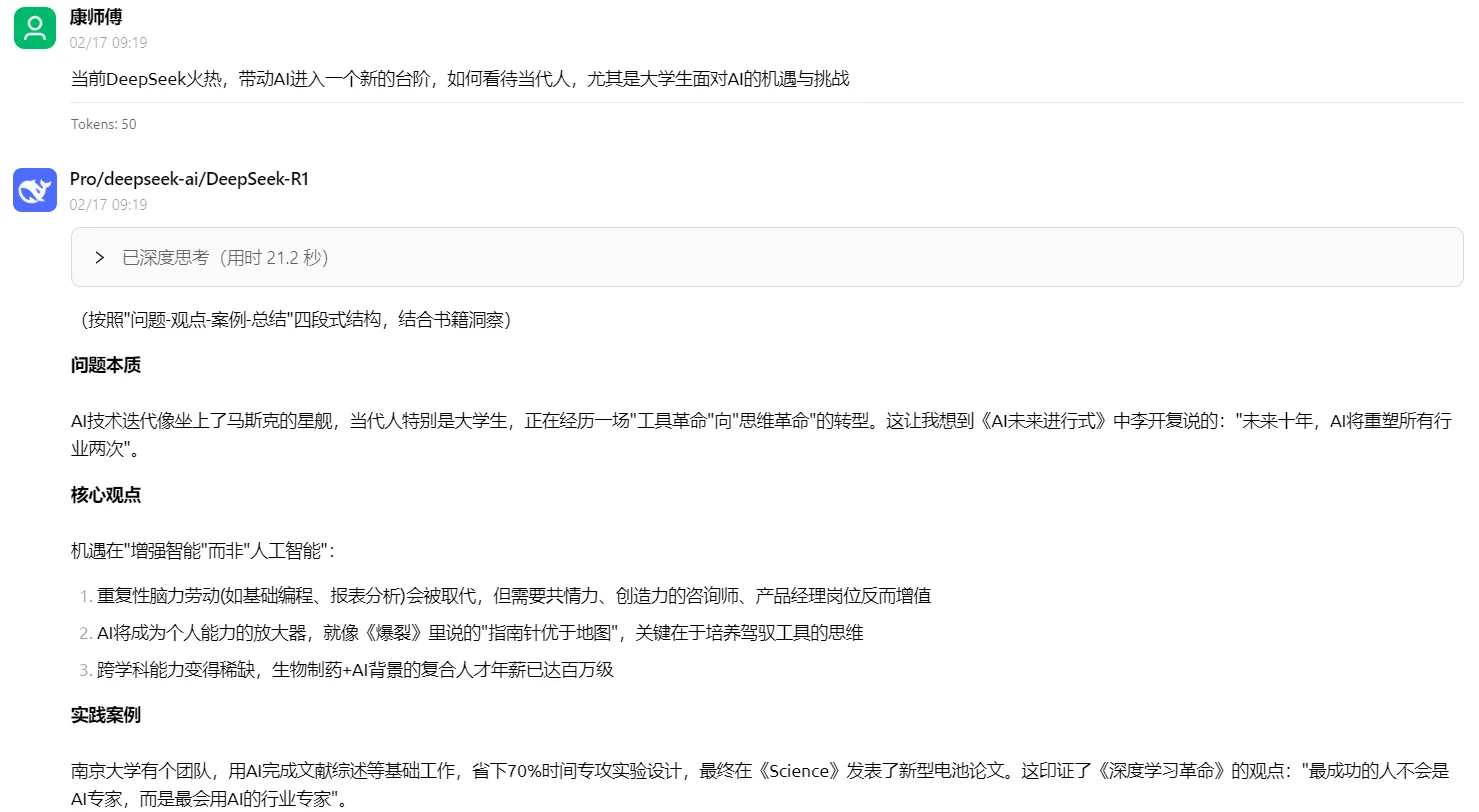The width and height of the screenshot is (1479, 812).
Task: Click list item 1 about 重复性脑力劳动
Action: (x=514, y=596)
